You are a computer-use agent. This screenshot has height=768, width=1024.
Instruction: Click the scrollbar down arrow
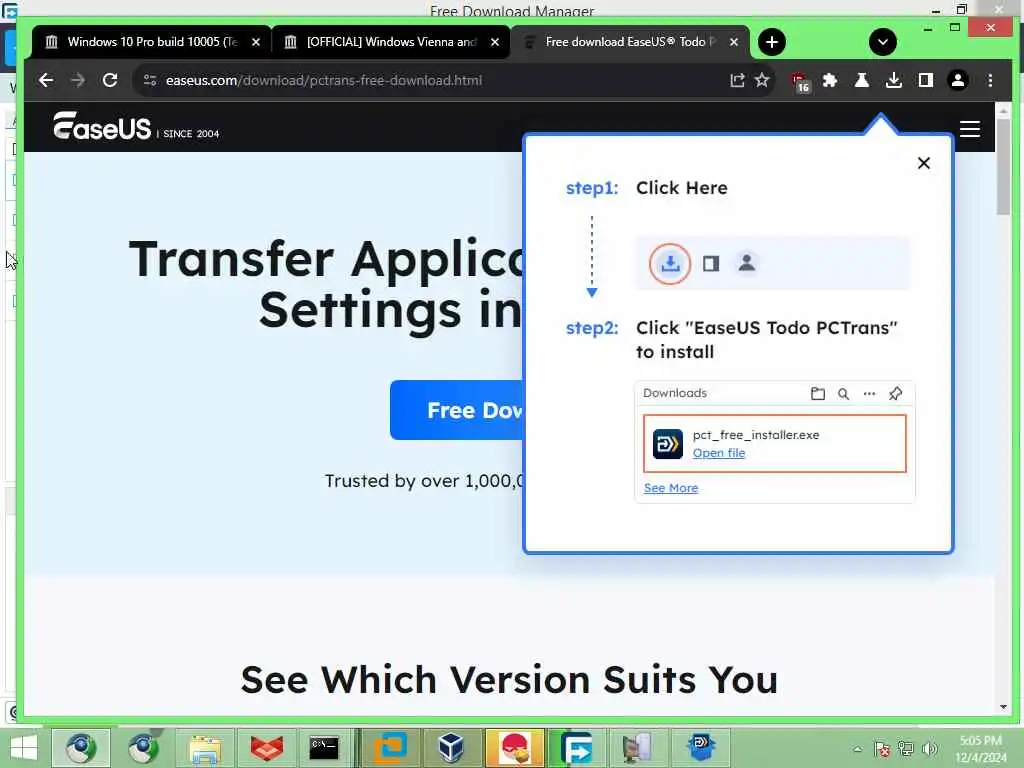1003,707
